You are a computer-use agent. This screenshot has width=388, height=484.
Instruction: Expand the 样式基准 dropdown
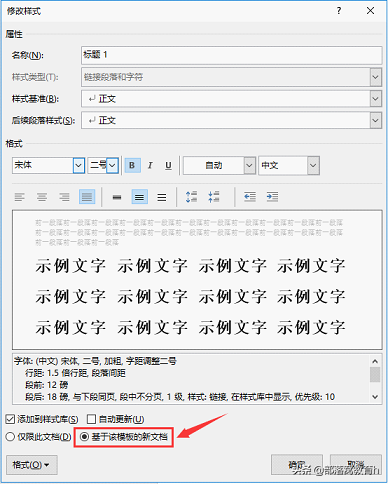(x=376, y=99)
